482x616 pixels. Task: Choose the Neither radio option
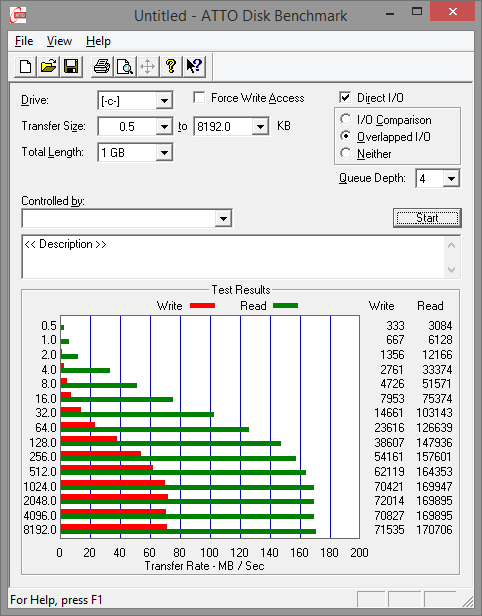[x=346, y=153]
